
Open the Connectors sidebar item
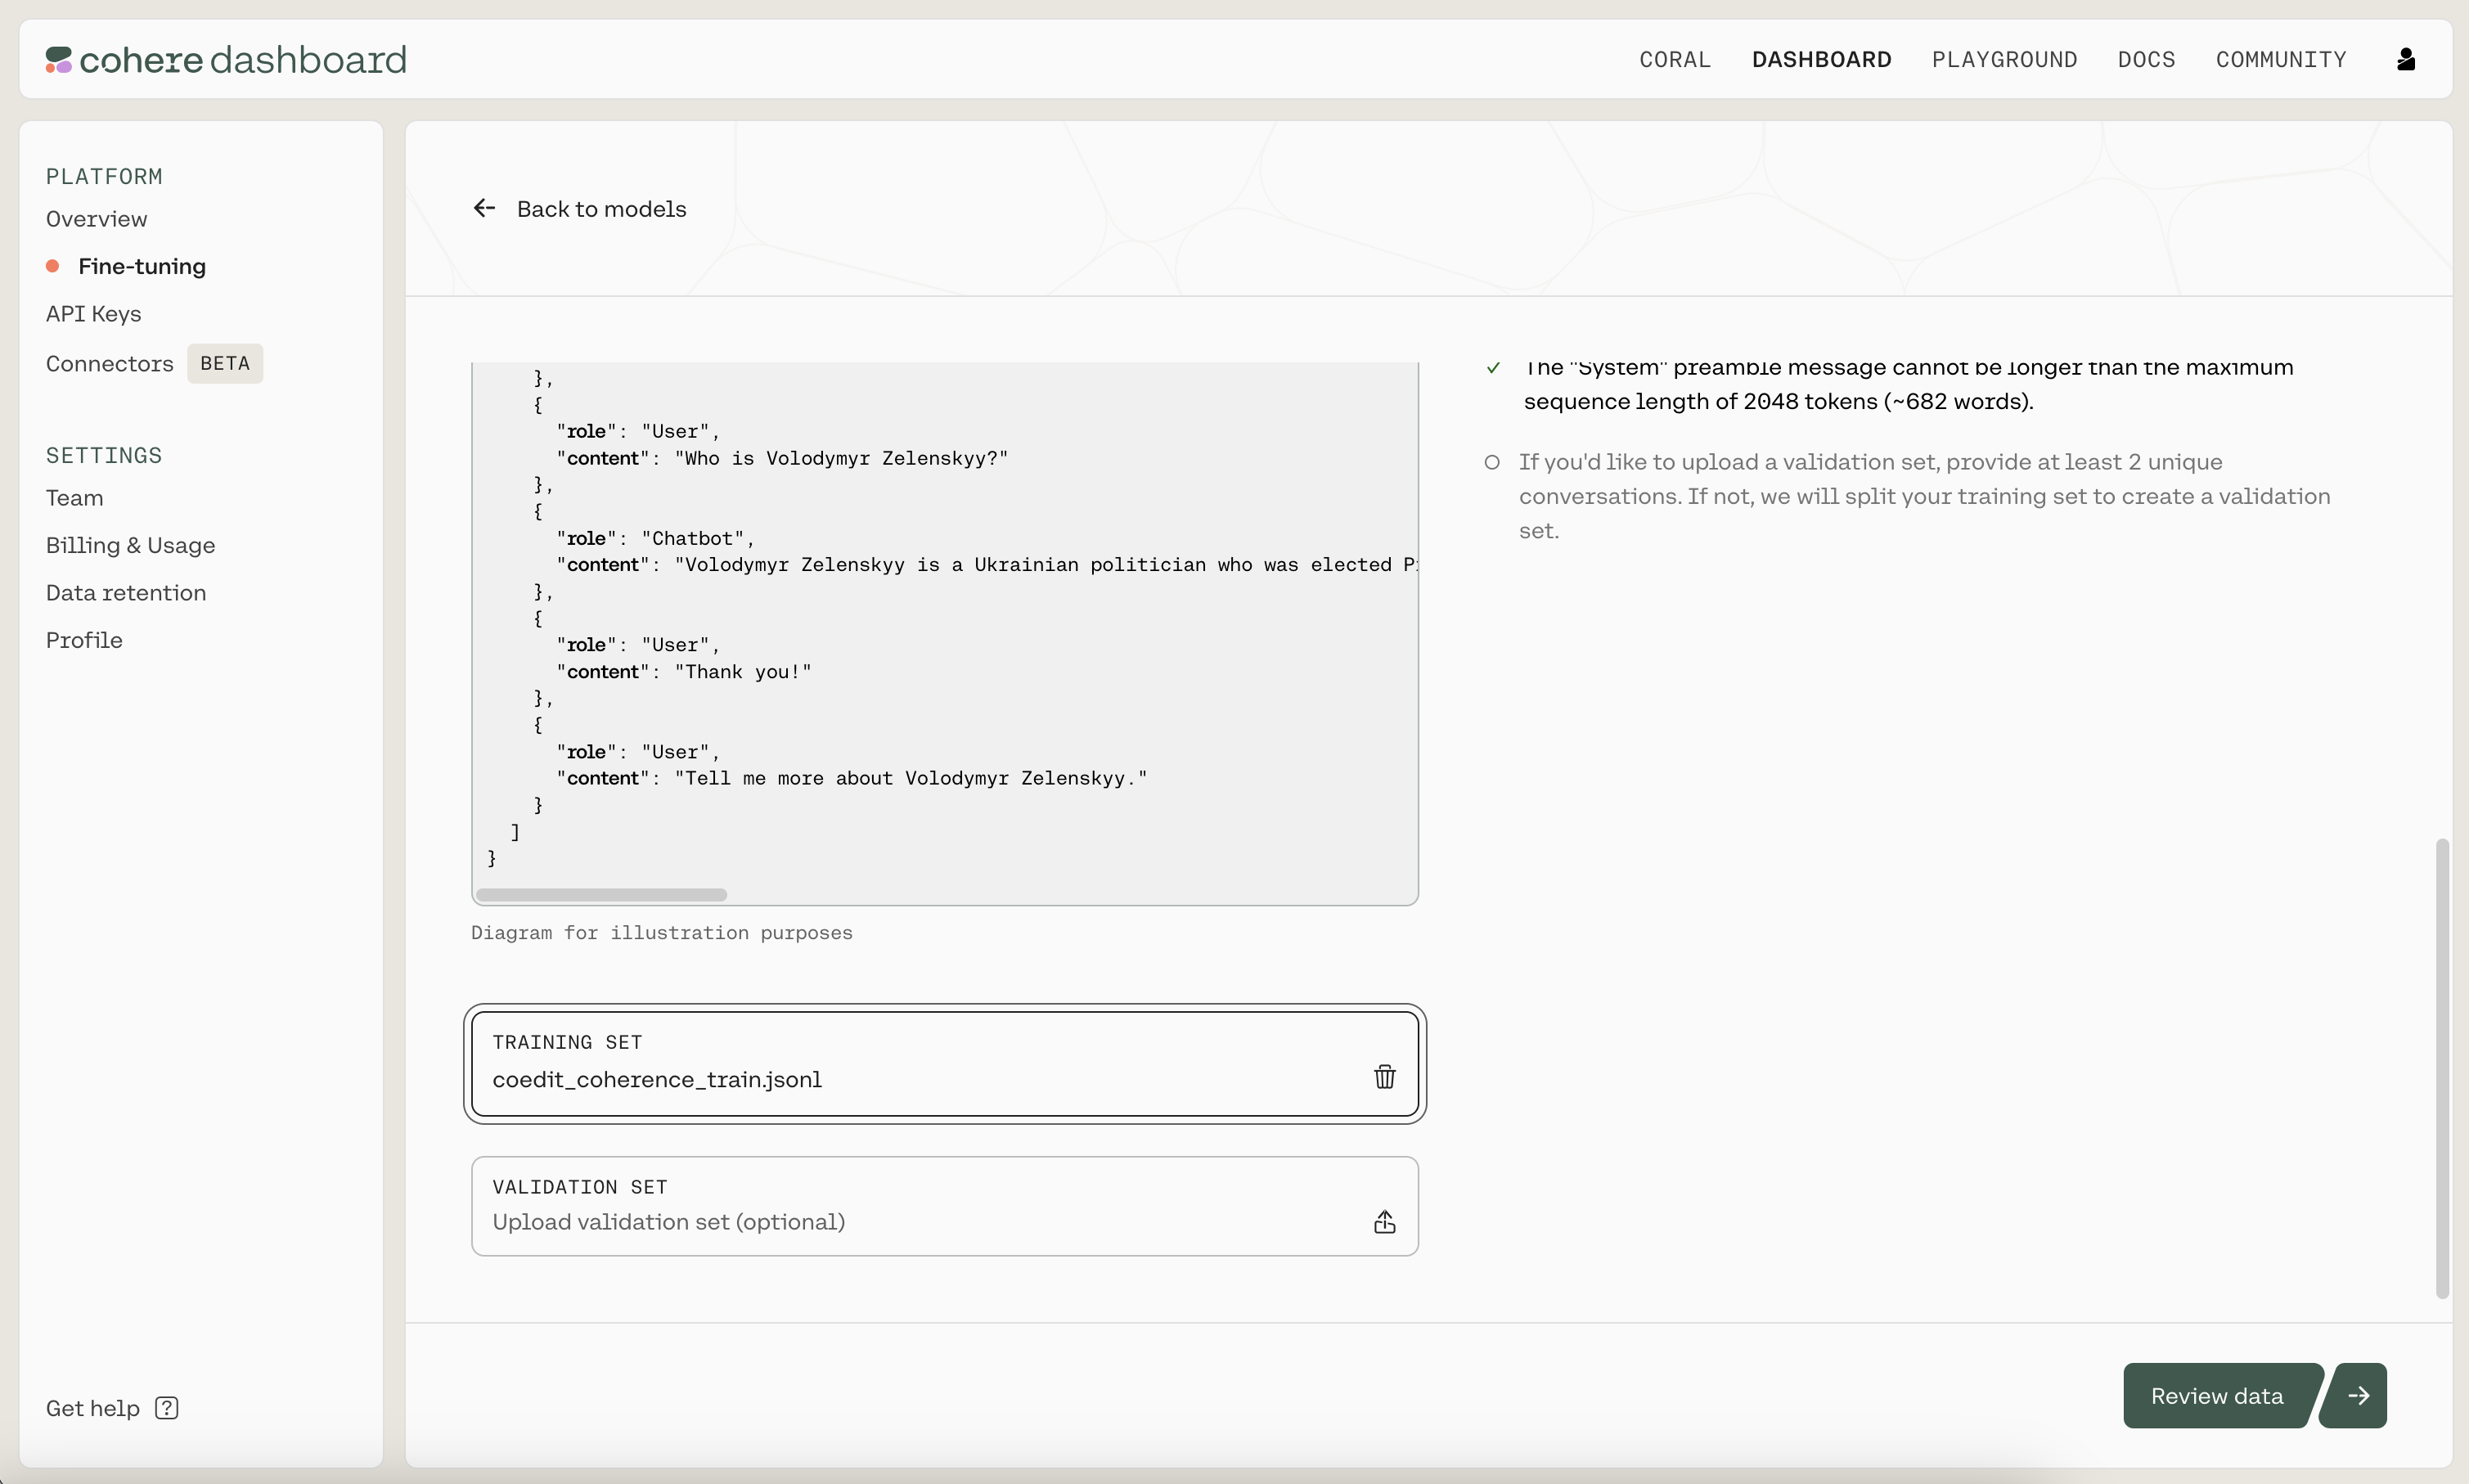(110, 363)
